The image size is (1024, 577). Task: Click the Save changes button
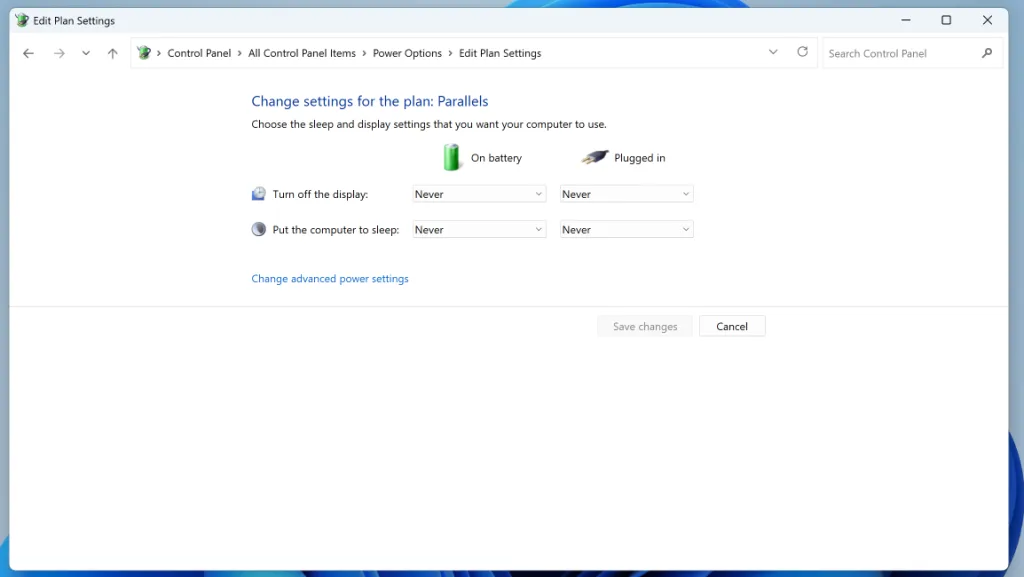point(644,326)
